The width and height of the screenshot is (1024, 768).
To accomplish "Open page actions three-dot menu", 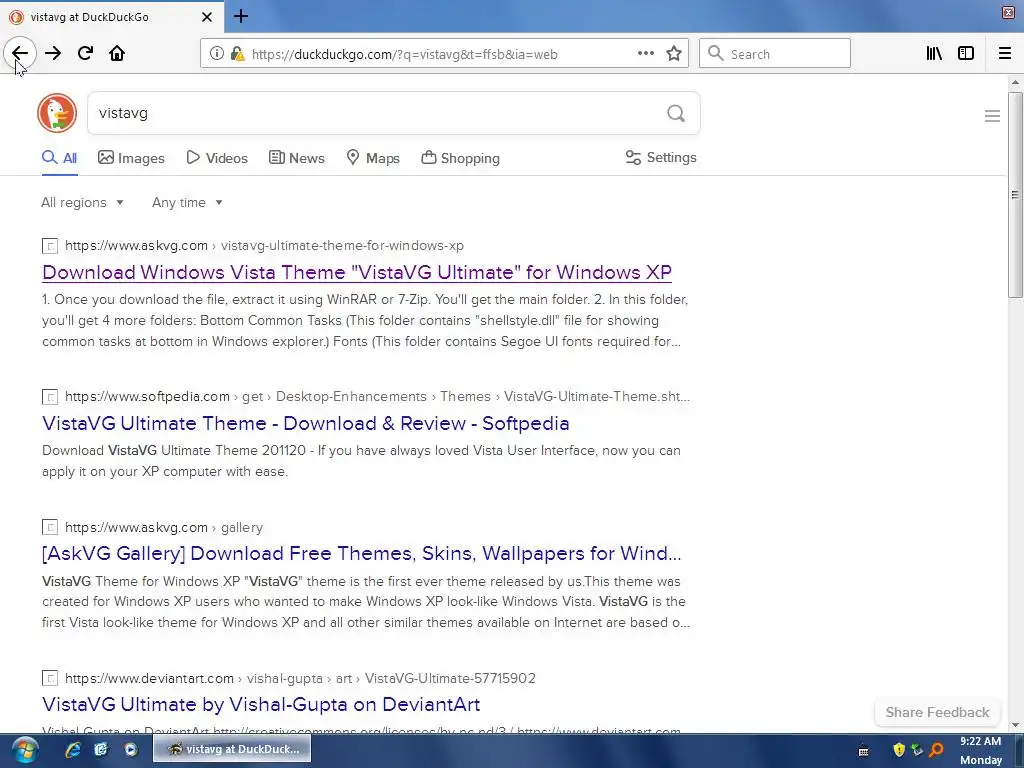I will coord(645,54).
